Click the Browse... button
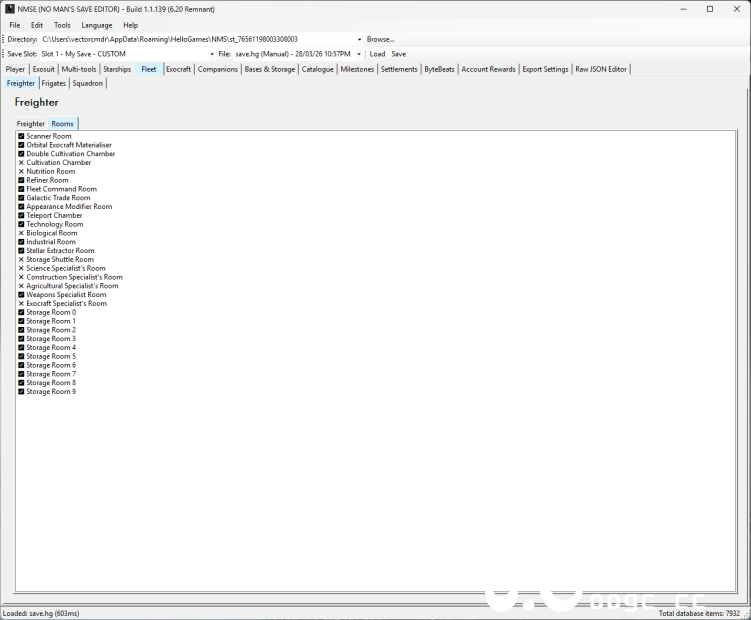Viewport: 751px width, 620px height. coord(380,39)
